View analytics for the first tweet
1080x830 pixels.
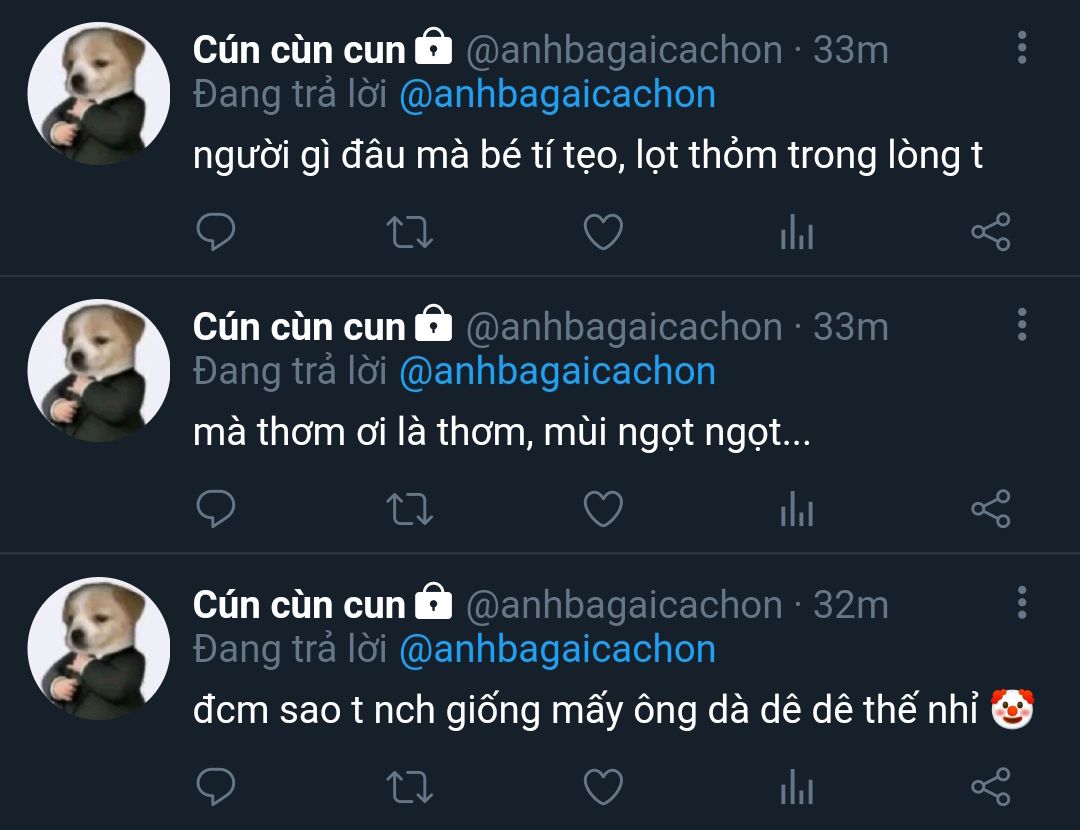point(796,233)
